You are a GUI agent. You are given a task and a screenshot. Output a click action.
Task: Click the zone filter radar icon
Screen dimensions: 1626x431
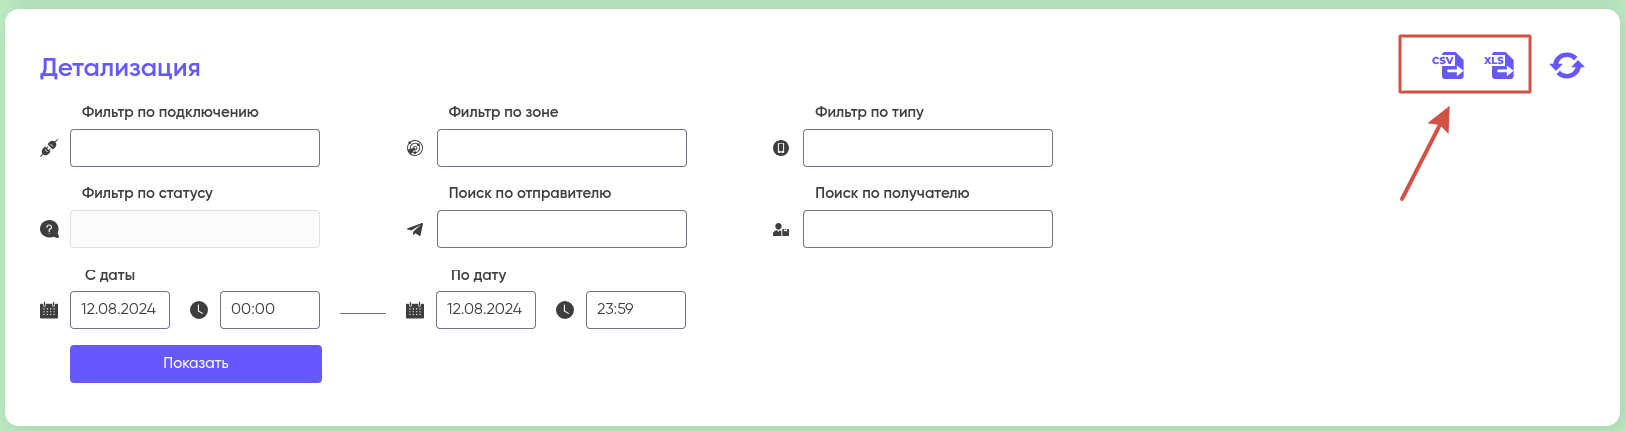[415, 148]
